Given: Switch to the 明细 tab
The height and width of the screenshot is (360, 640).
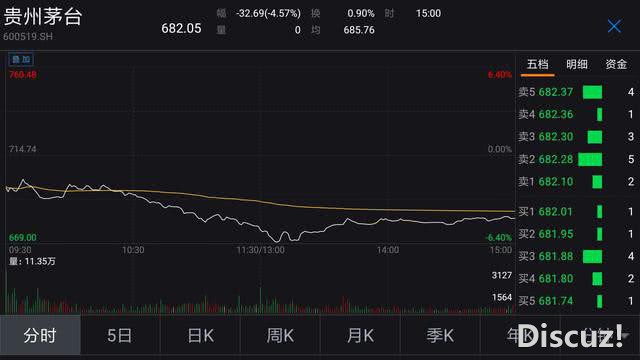Looking at the screenshot, I should (577, 64).
